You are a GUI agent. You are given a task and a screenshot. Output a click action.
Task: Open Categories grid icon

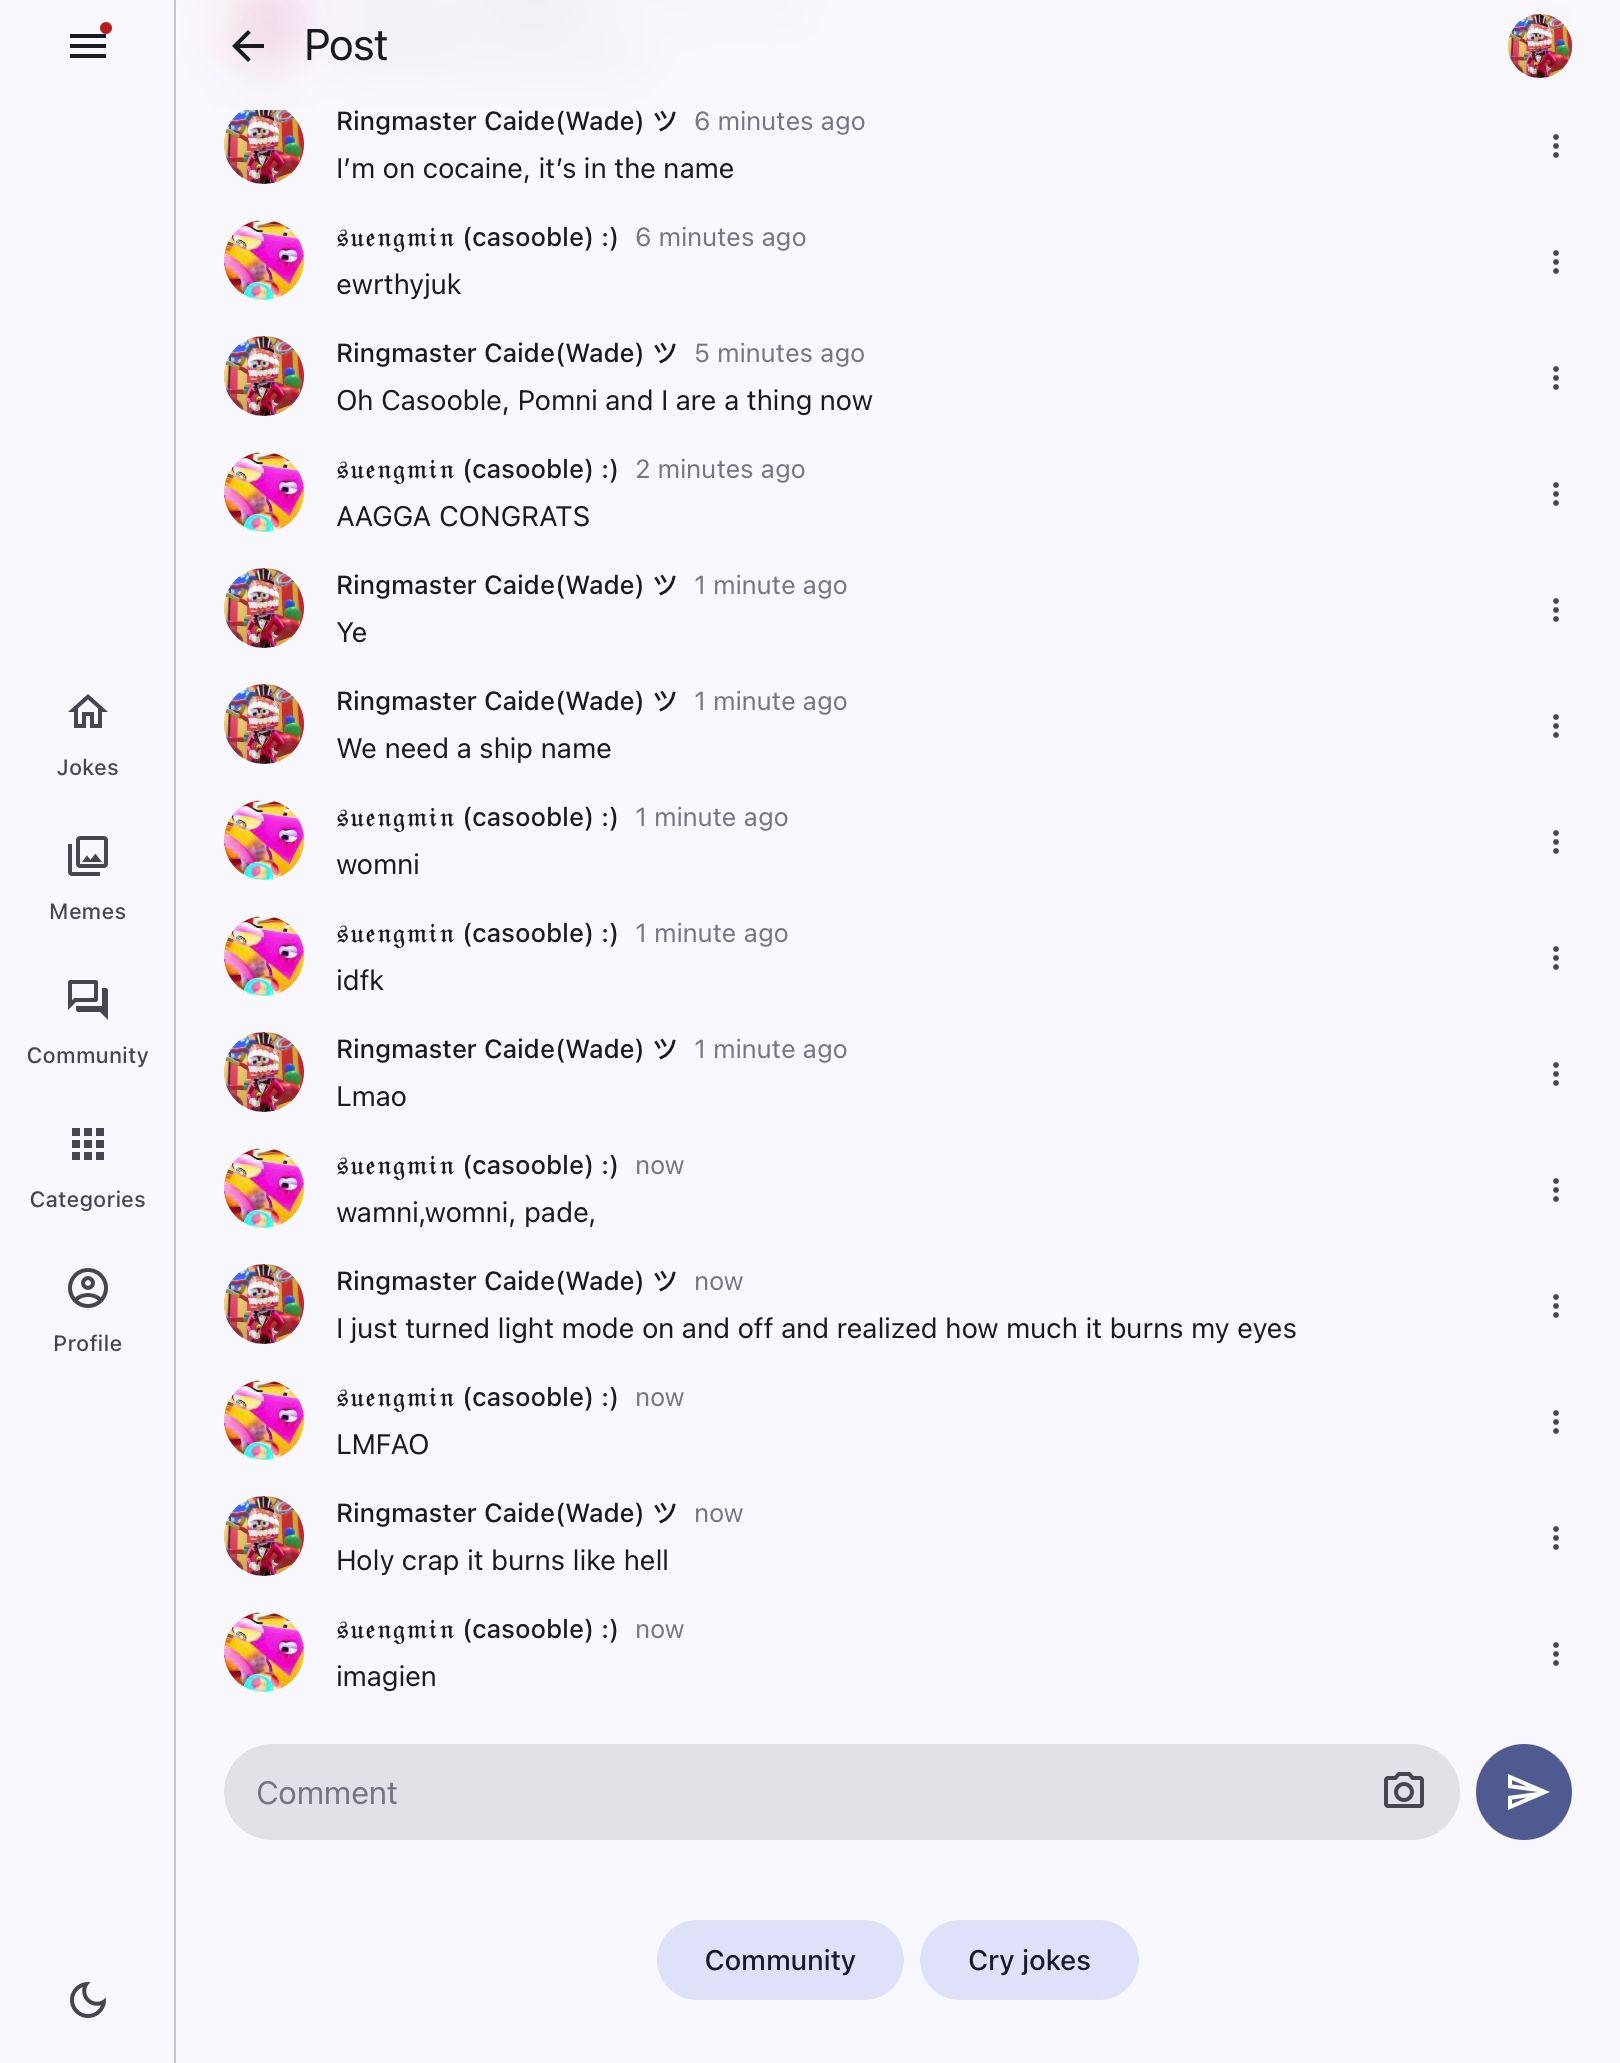coord(88,1144)
